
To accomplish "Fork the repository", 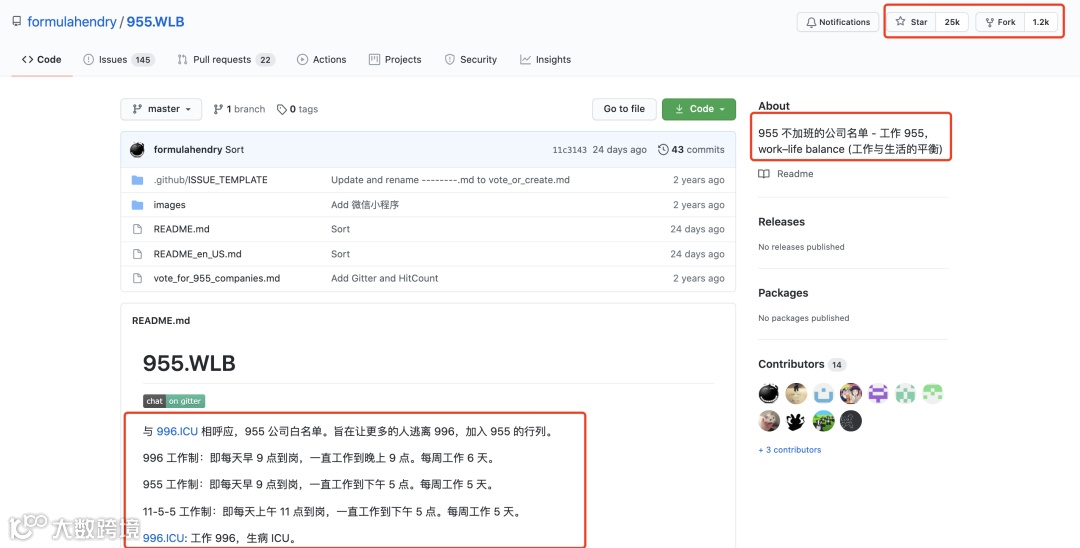I will [x=1000, y=22].
